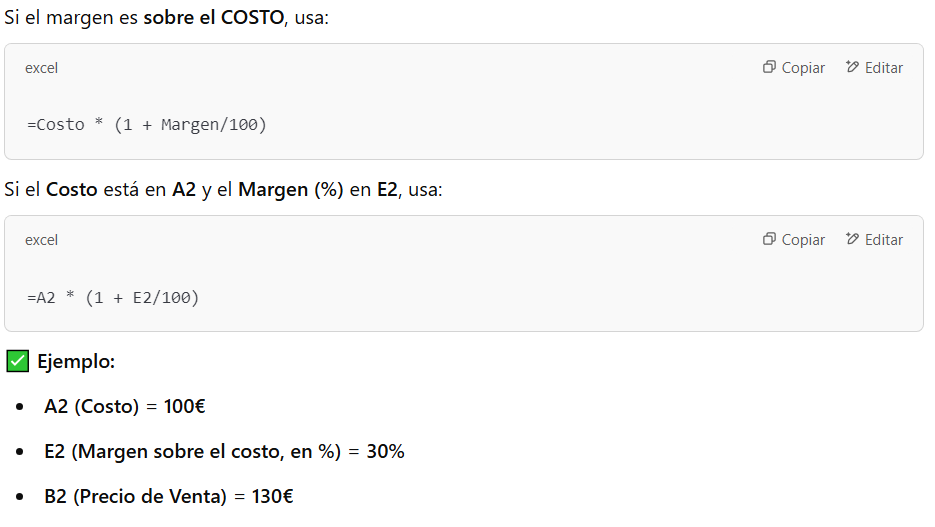Click the bullet 'E2 (Margen sobre el costo, en %)'
The image size is (935, 527).
(224, 452)
